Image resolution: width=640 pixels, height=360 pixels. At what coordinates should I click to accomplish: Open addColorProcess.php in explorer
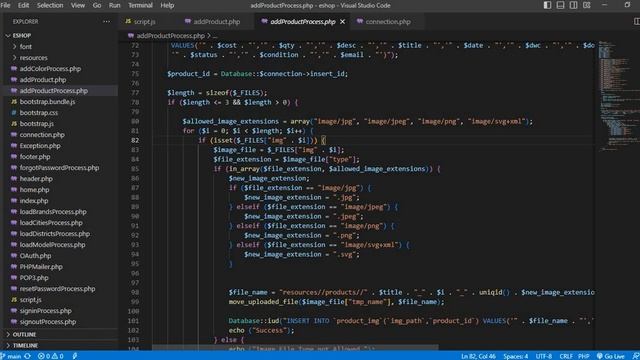[x=50, y=69]
